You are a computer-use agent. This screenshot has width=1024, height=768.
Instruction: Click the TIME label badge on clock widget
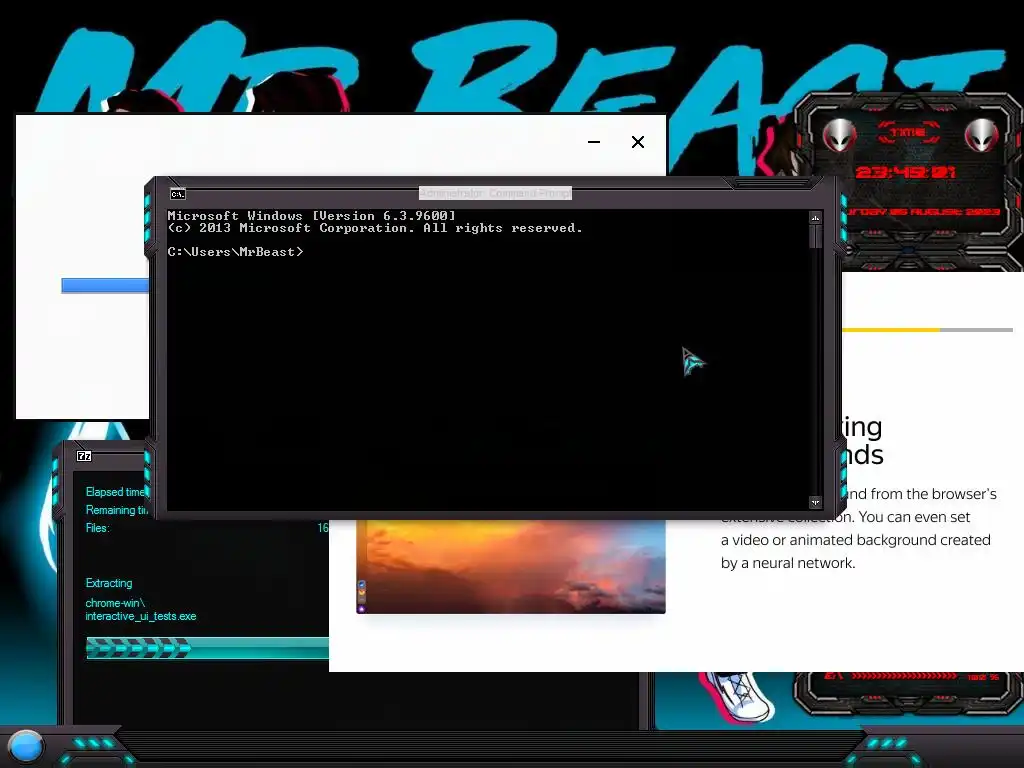[908, 133]
